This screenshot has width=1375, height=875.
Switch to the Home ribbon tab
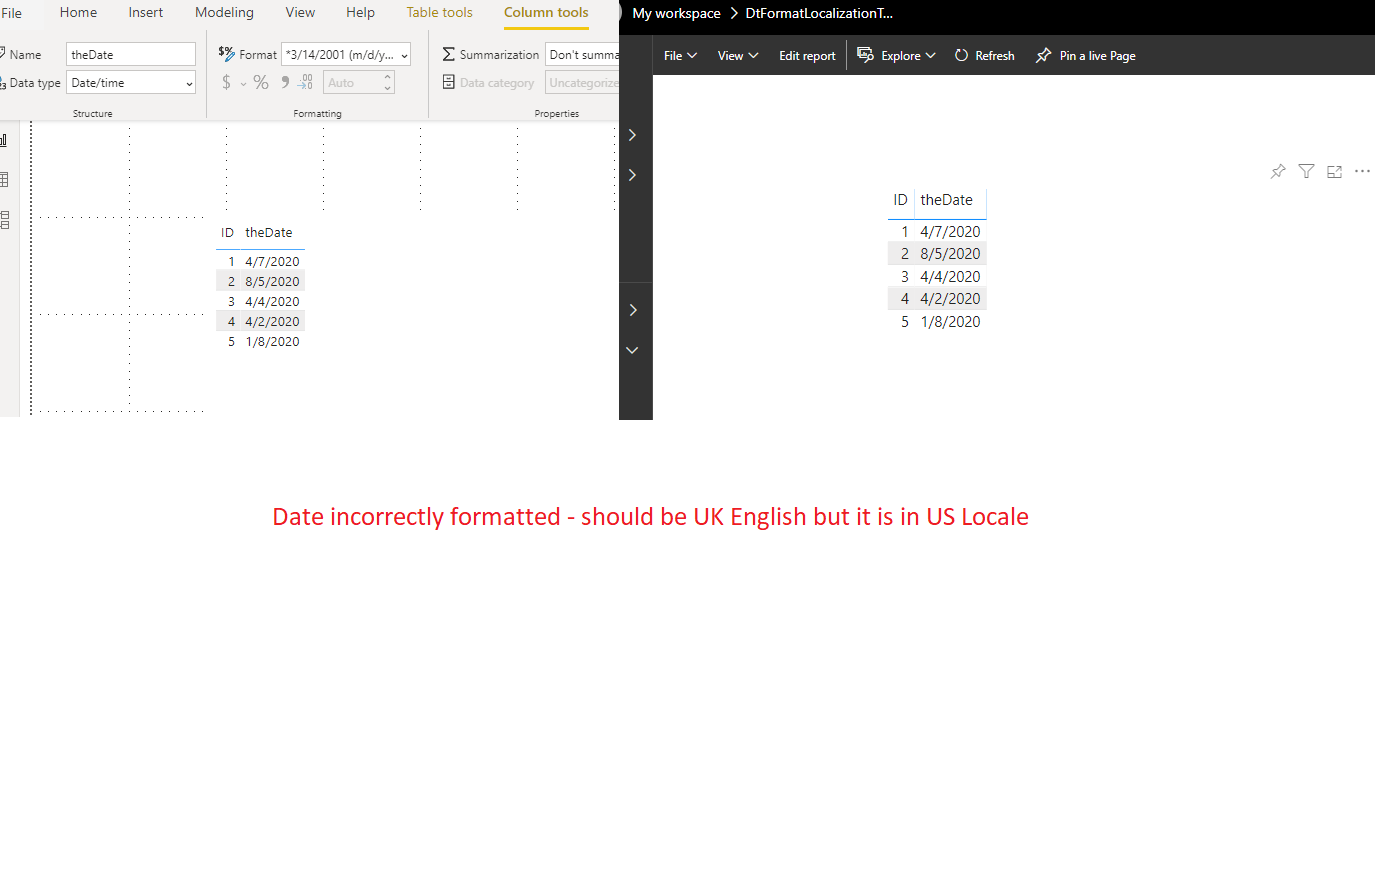78,13
